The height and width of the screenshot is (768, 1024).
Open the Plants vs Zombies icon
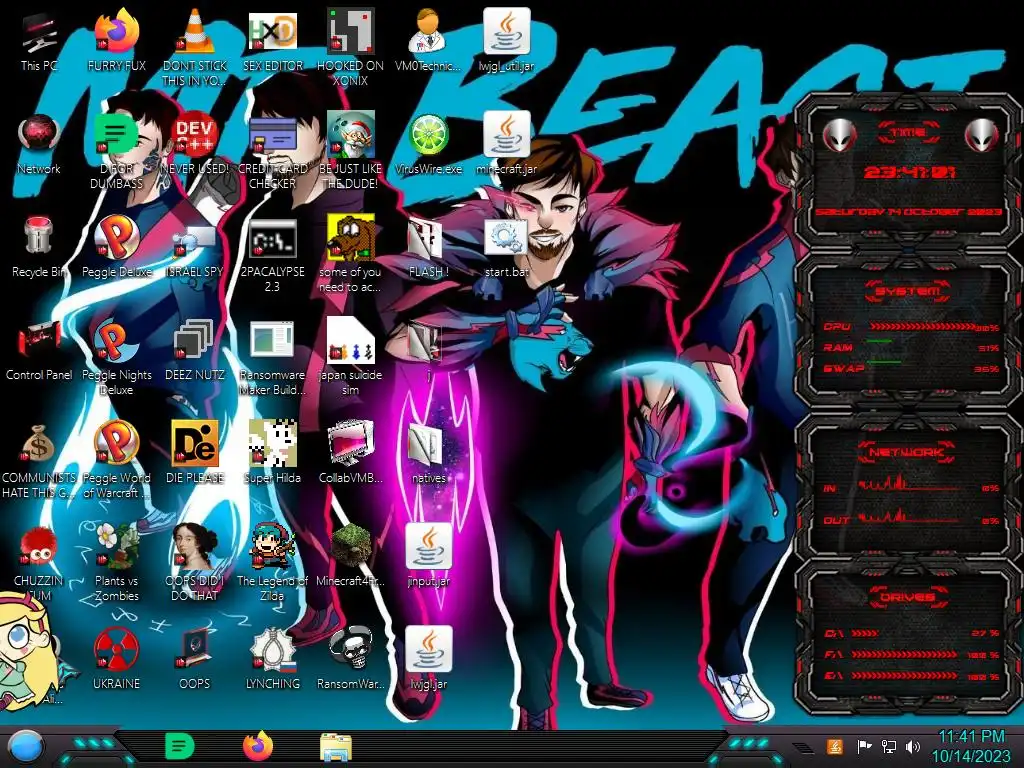(117, 546)
